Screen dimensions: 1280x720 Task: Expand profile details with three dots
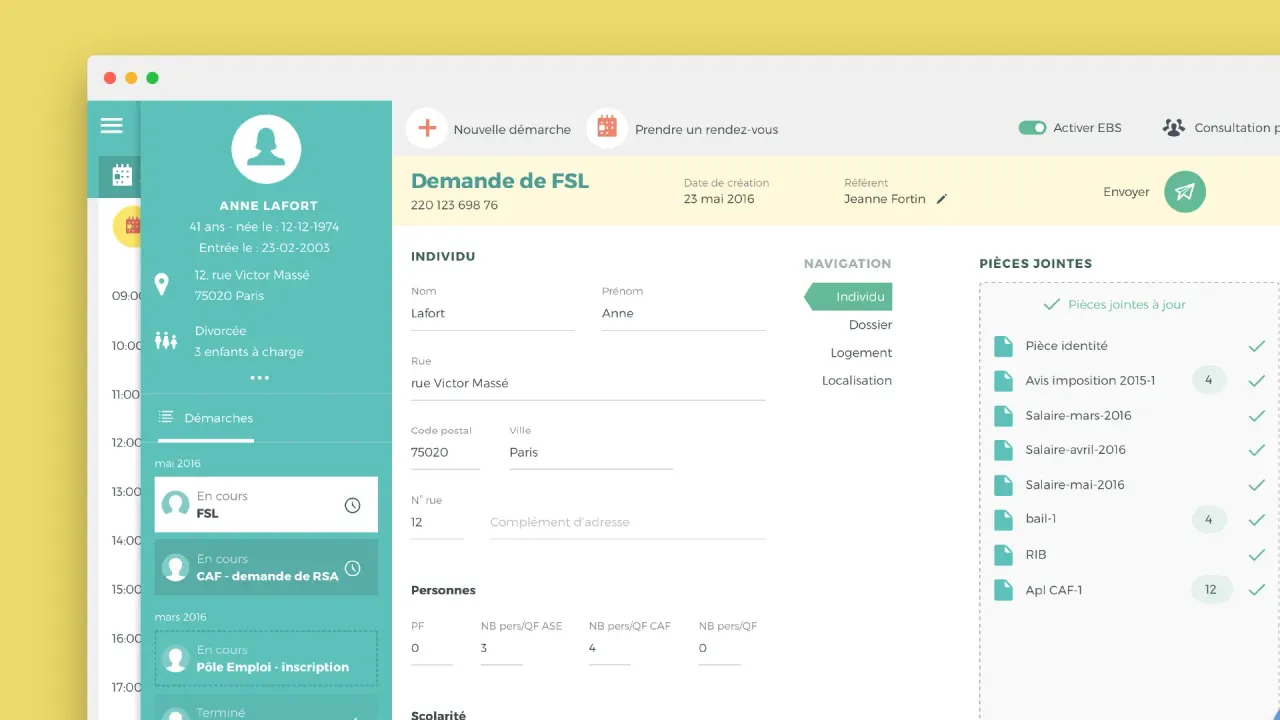260,378
